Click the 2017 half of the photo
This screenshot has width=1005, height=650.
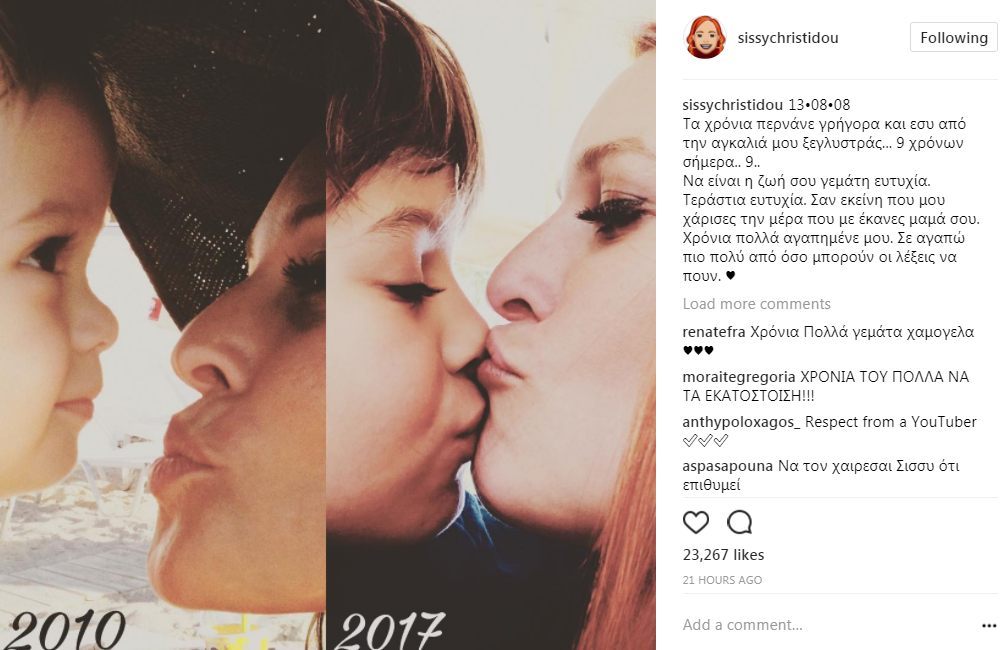click(491, 325)
